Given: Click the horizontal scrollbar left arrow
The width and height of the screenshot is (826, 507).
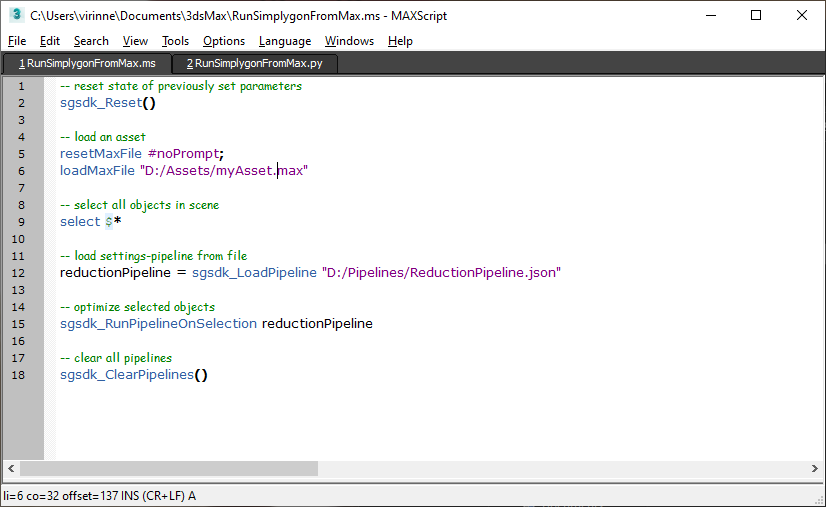Looking at the screenshot, I should pyautogui.click(x=11, y=468).
